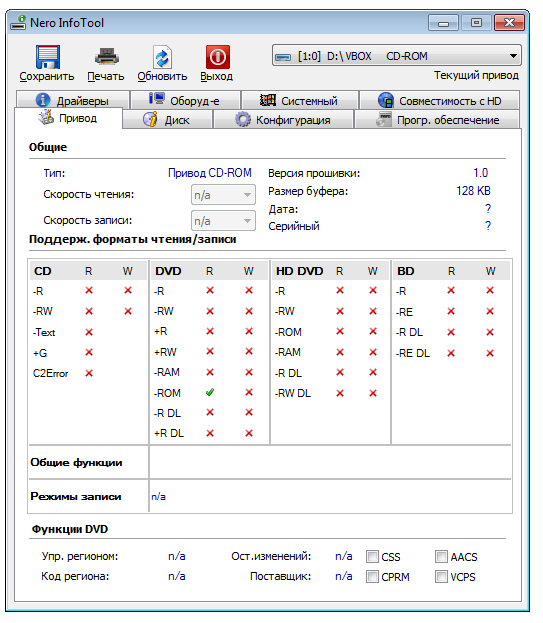Click the Серийный question mark value
The image size is (543, 623).
488,226
